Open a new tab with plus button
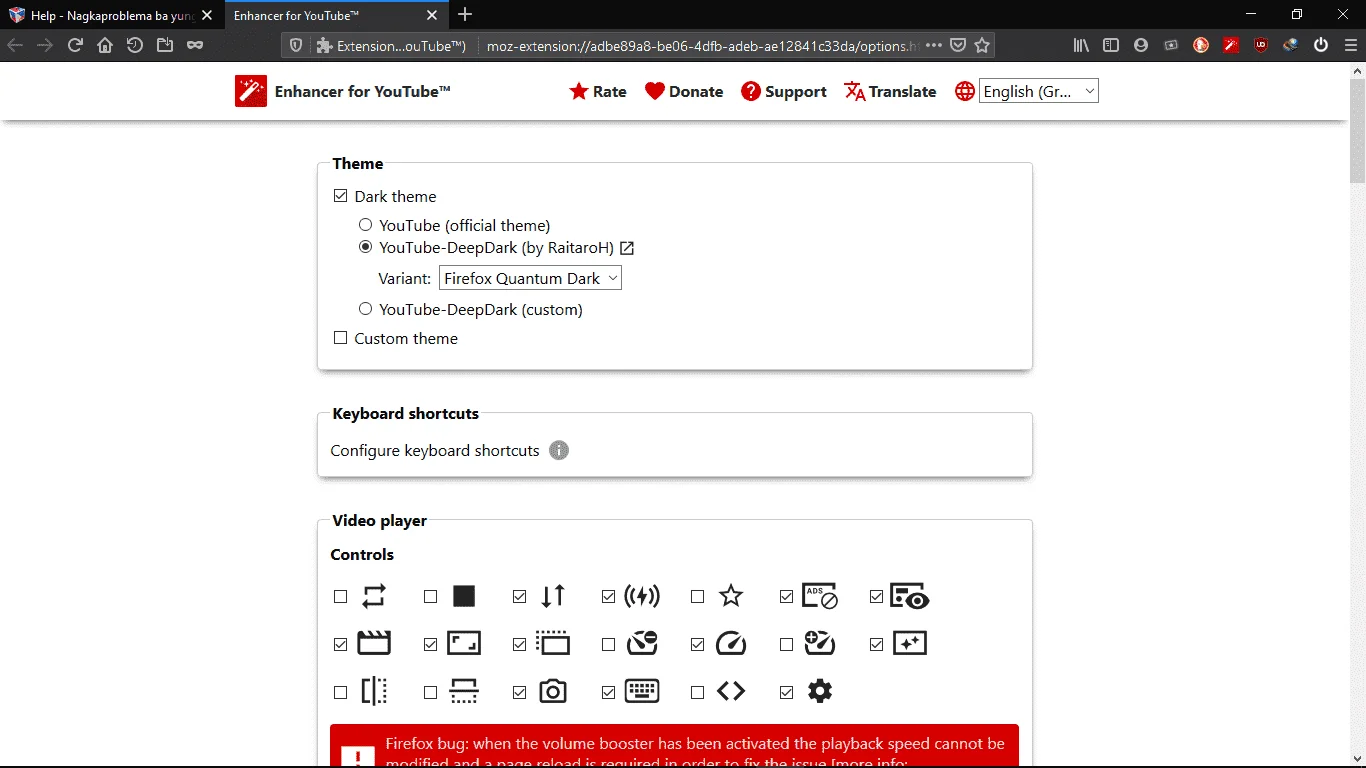The image size is (1366, 768). 465,15
